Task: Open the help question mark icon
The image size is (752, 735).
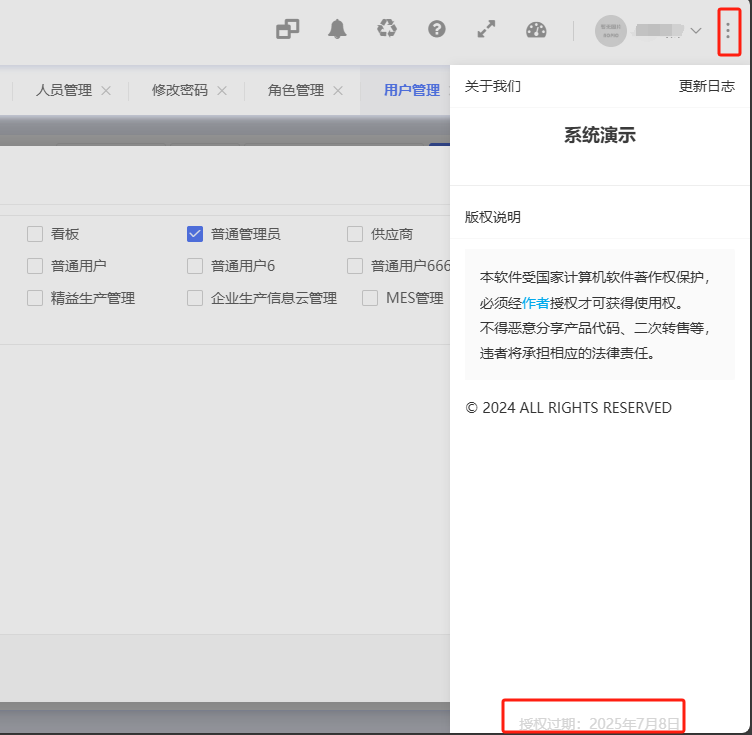Action: [436, 29]
